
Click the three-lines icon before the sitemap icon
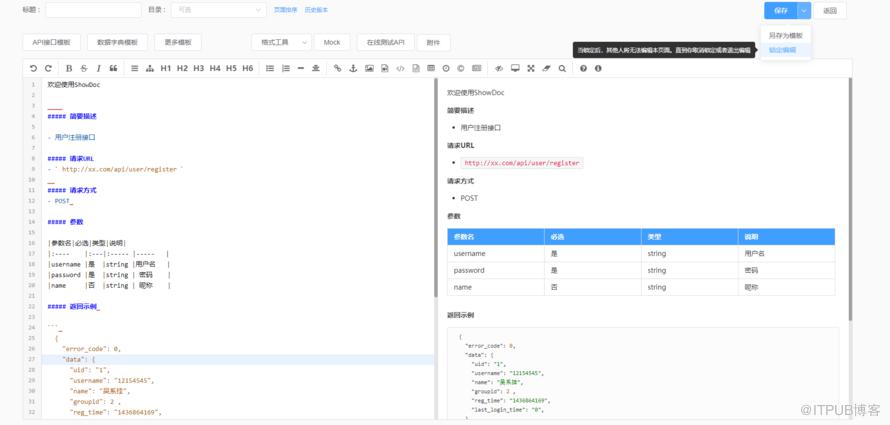[x=135, y=68]
